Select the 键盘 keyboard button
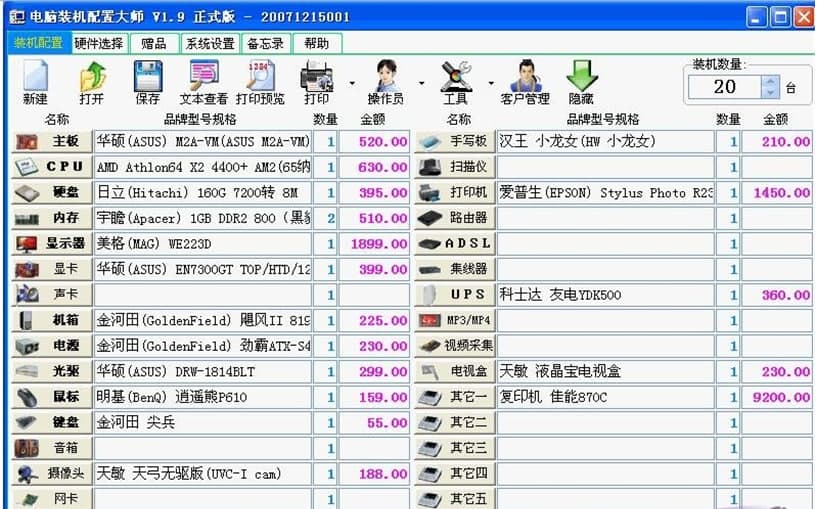823x509 pixels. click(51, 423)
